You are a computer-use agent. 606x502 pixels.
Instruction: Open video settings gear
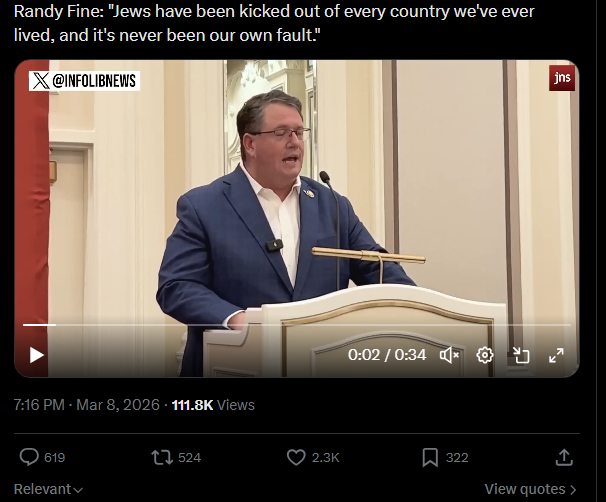[485, 355]
